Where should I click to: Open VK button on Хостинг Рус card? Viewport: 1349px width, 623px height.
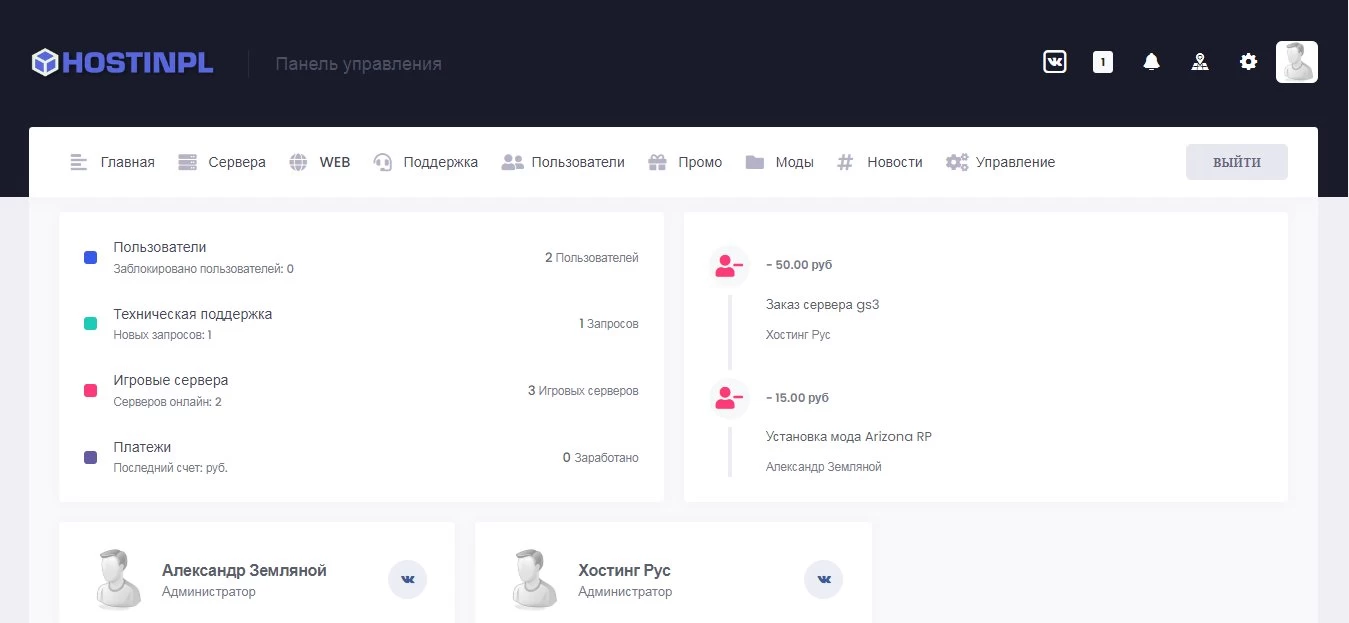tap(824, 579)
